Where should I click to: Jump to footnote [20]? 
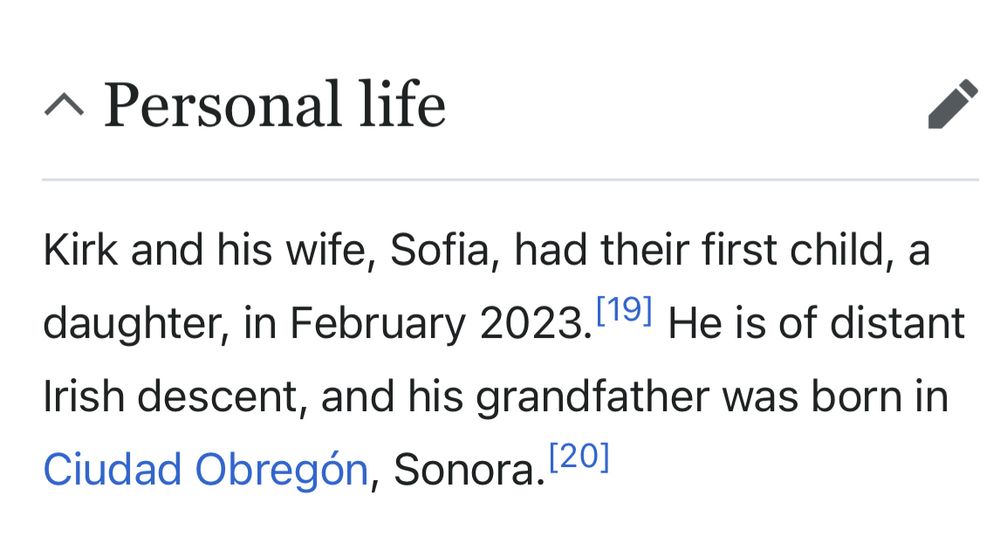pos(579,457)
